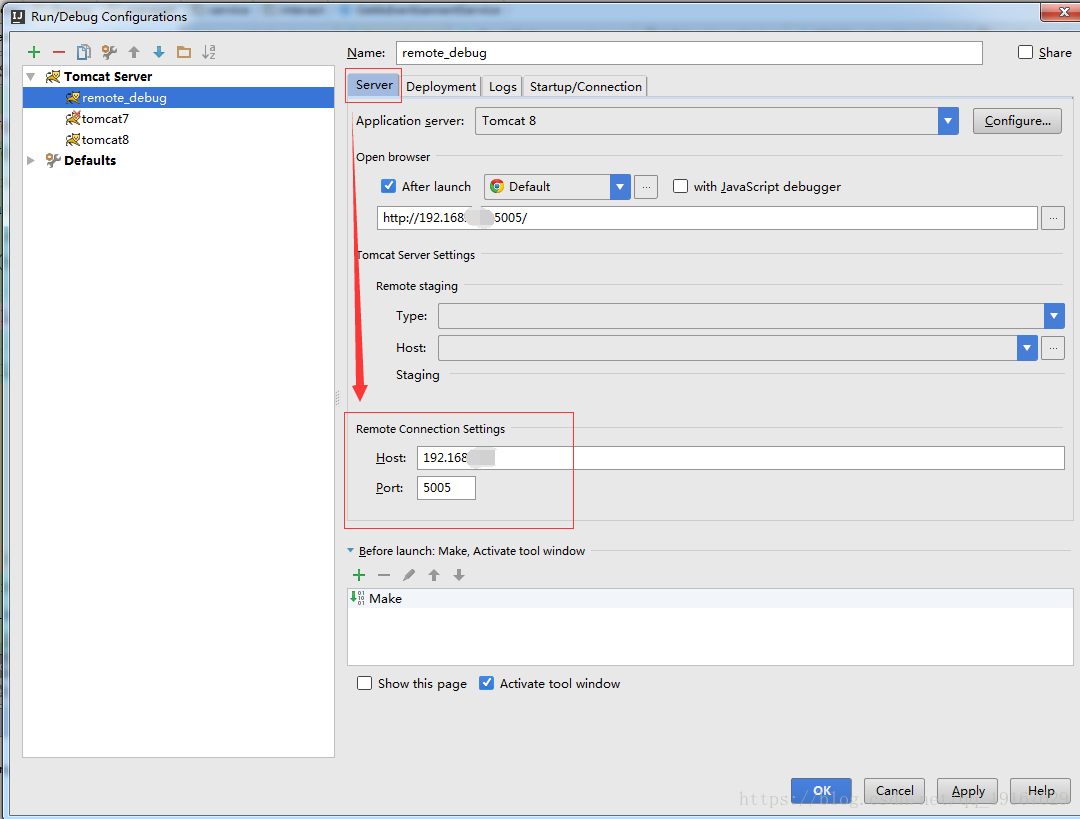Enable with JavaScript debugger option
Image resolution: width=1080 pixels, height=819 pixels.
[x=680, y=186]
